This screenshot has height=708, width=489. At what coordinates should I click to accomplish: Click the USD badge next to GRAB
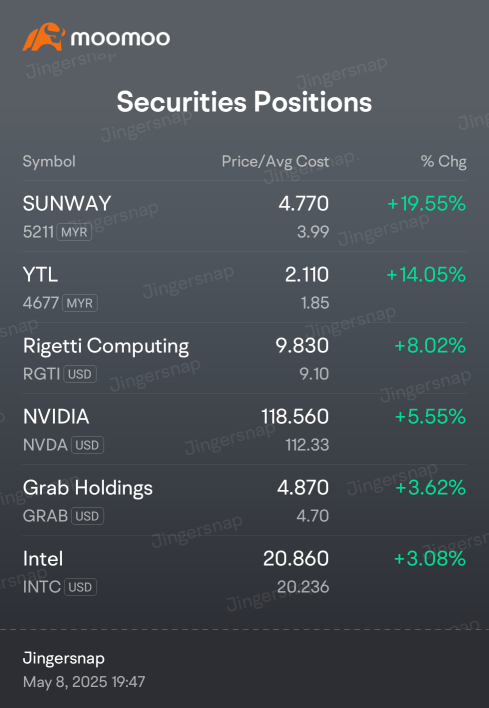coord(88,516)
